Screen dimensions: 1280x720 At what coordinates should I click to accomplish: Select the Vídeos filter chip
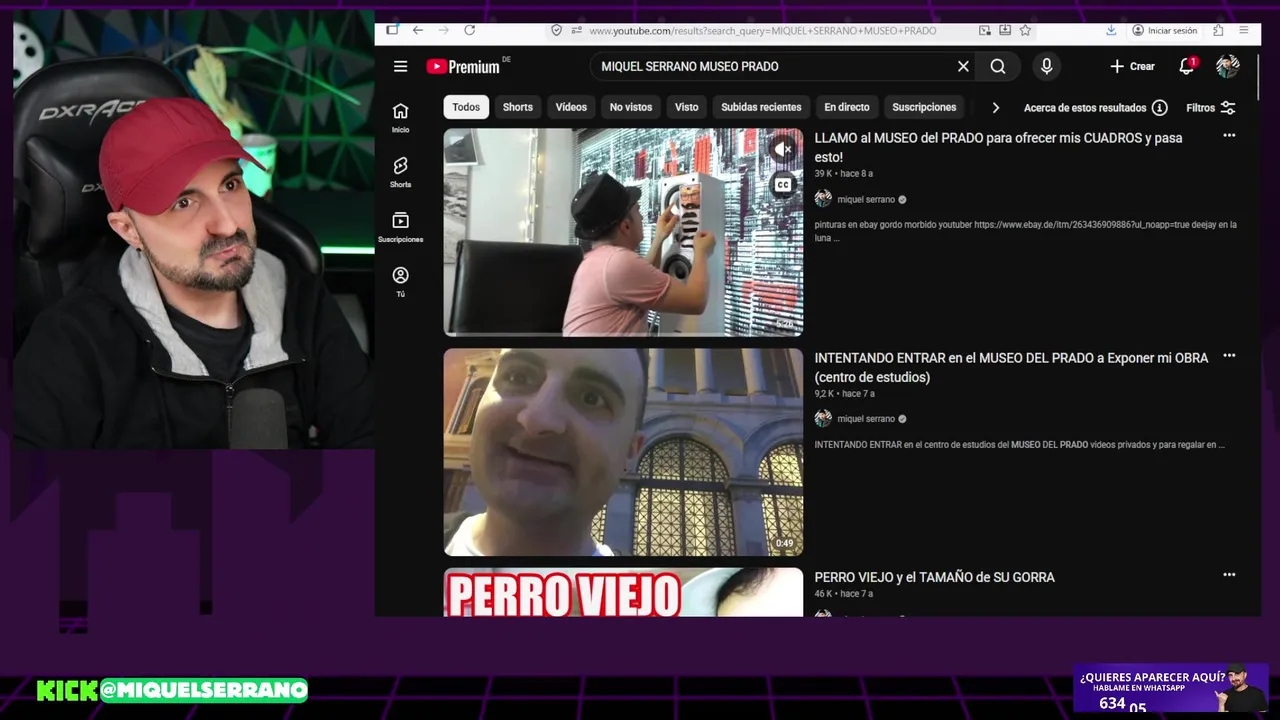pos(571,107)
